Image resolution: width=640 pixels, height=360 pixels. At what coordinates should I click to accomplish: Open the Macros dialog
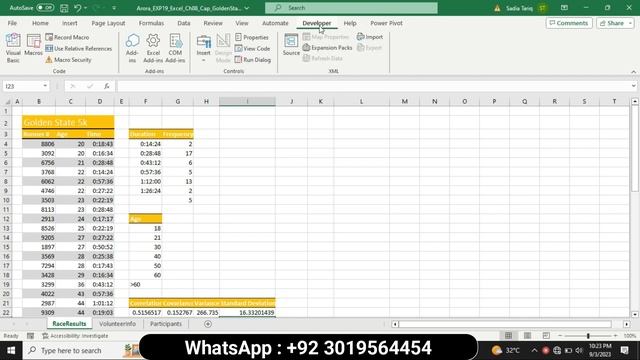[33, 45]
